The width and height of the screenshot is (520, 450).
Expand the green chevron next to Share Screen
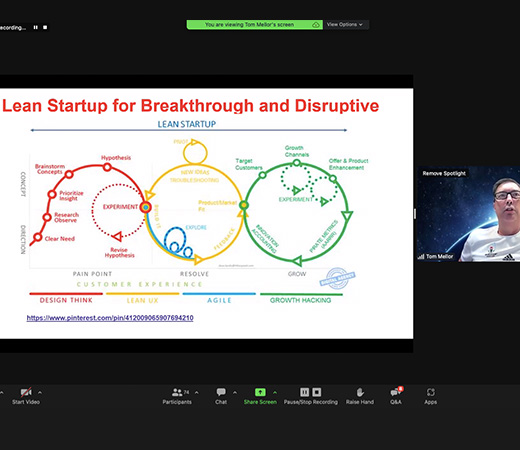(275, 392)
